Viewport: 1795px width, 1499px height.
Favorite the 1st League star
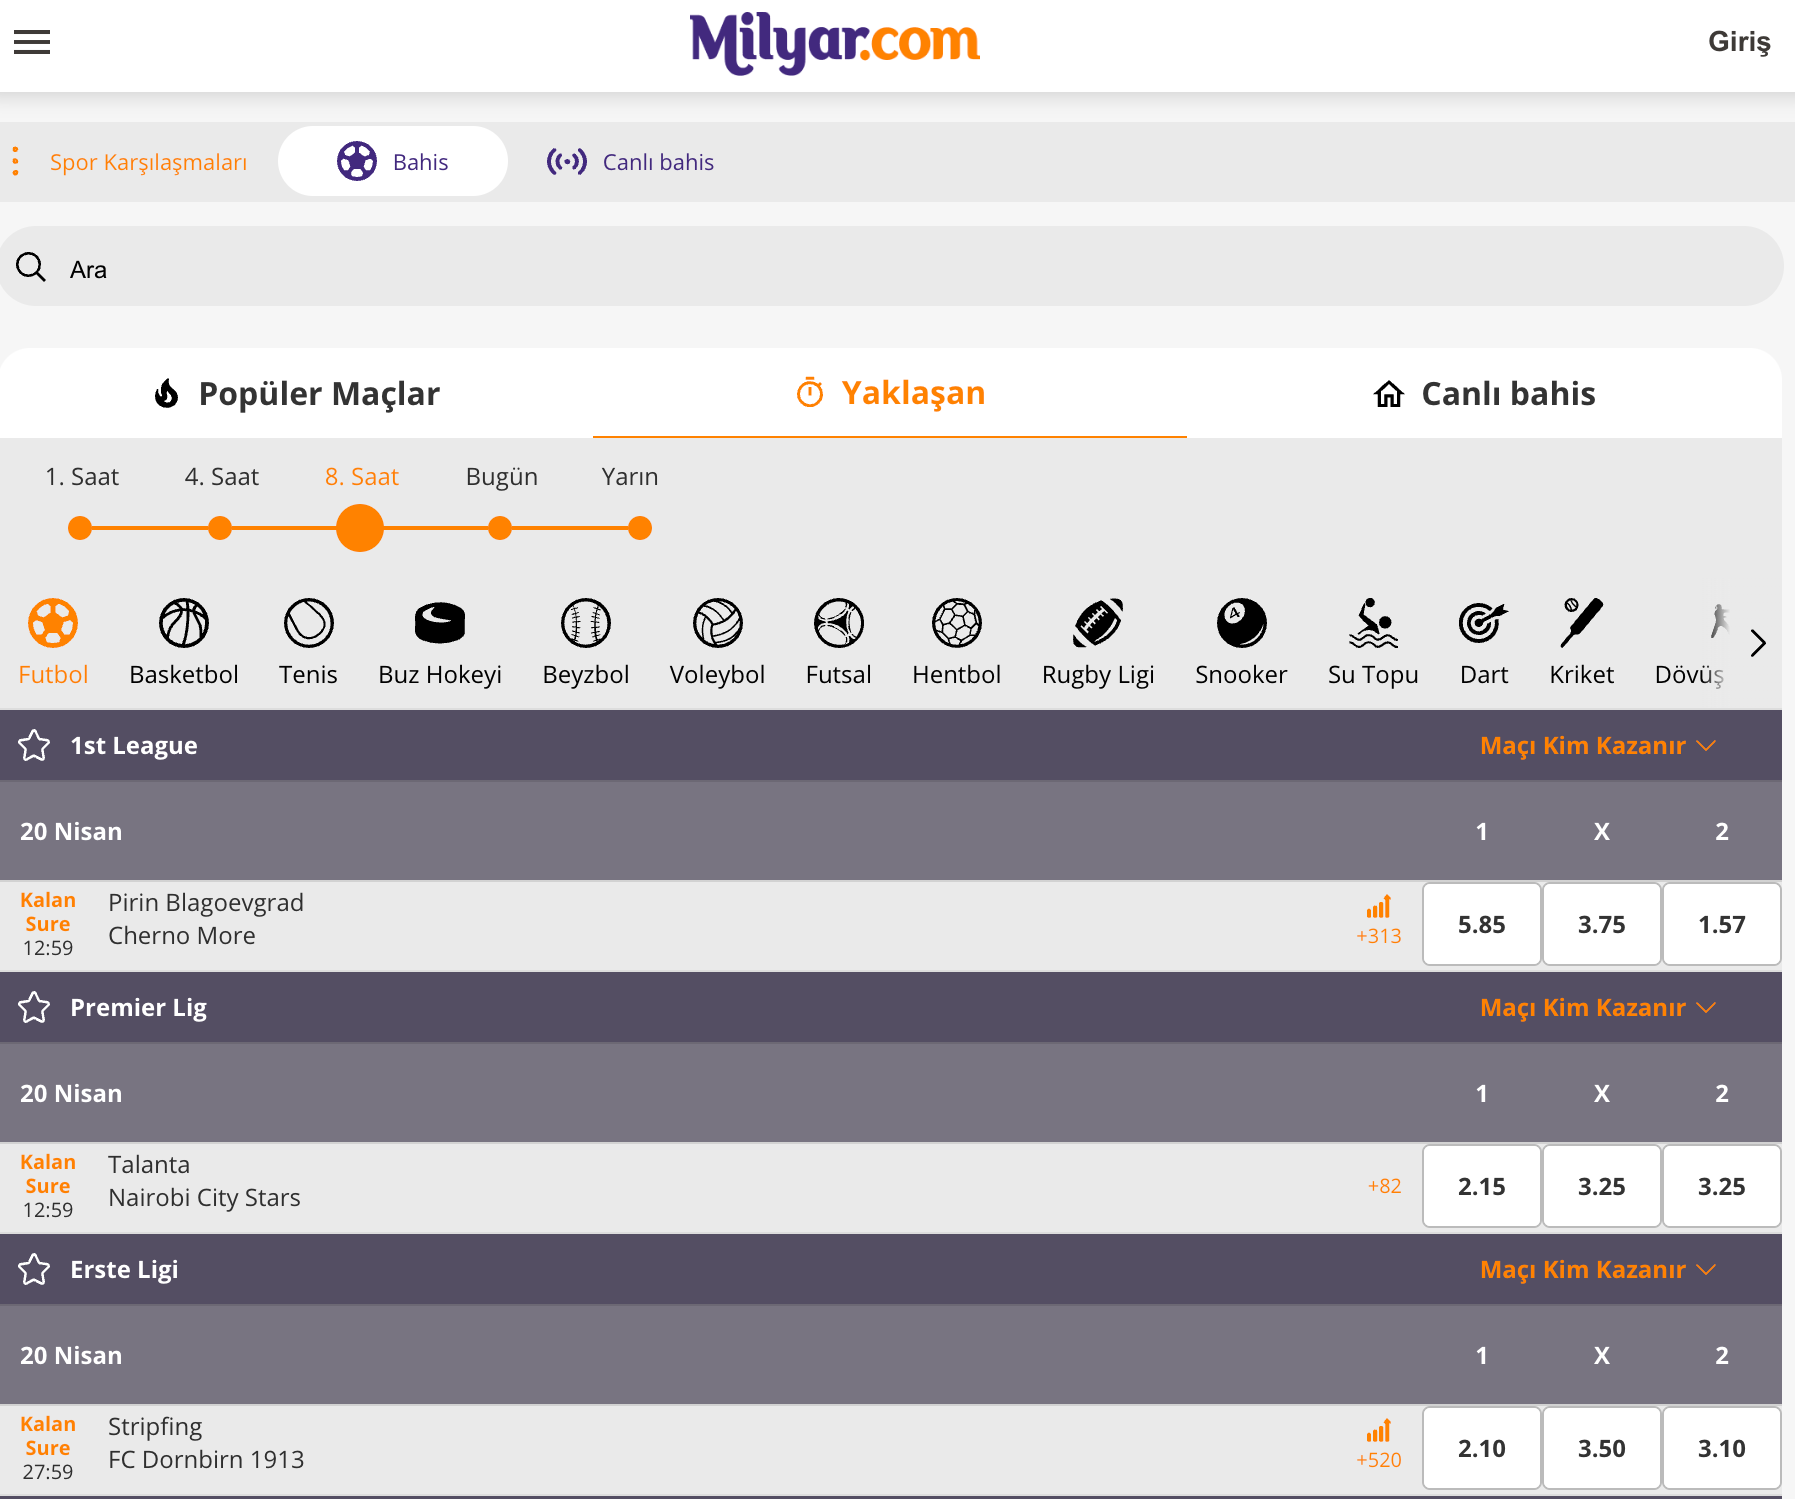(x=34, y=745)
